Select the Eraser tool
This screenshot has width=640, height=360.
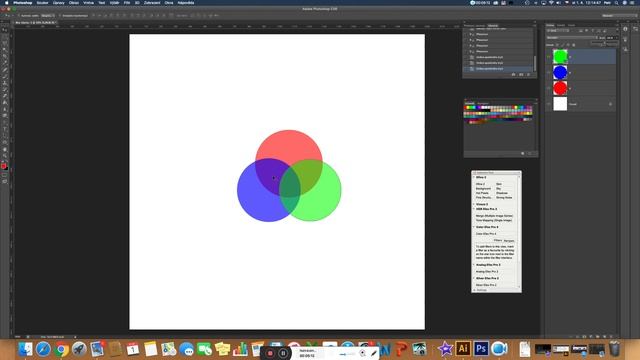click(5, 96)
